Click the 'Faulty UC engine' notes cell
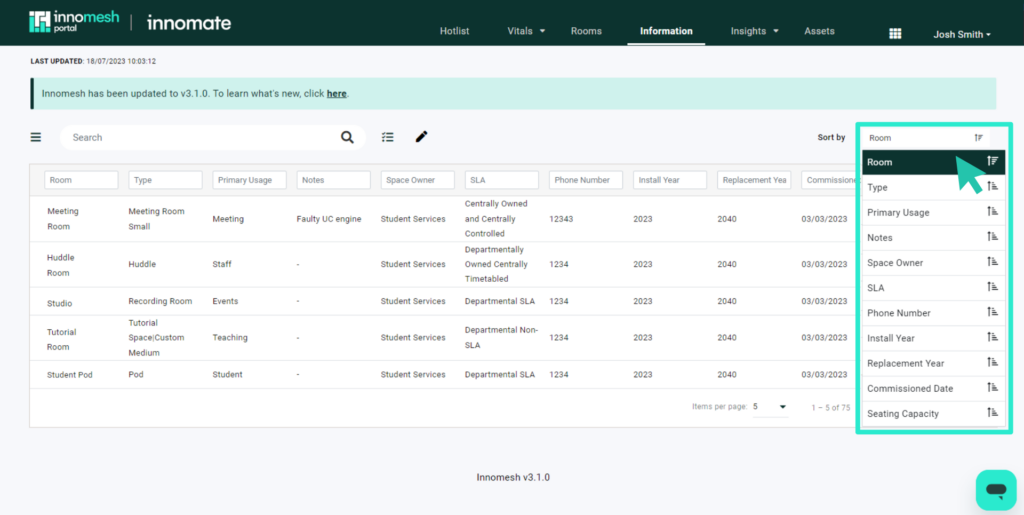The height and width of the screenshot is (515, 1024). click(x=329, y=219)
